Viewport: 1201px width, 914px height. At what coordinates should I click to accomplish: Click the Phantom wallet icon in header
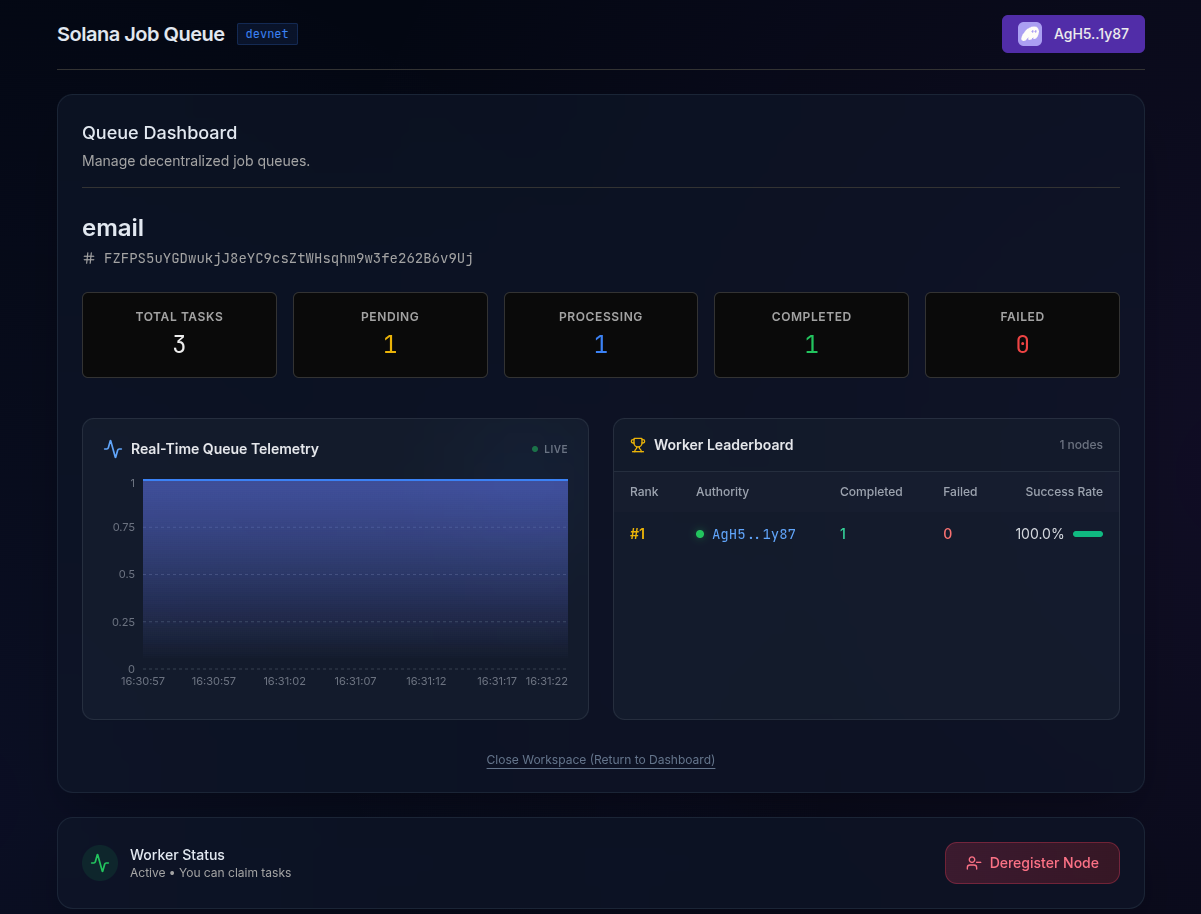1029,34
